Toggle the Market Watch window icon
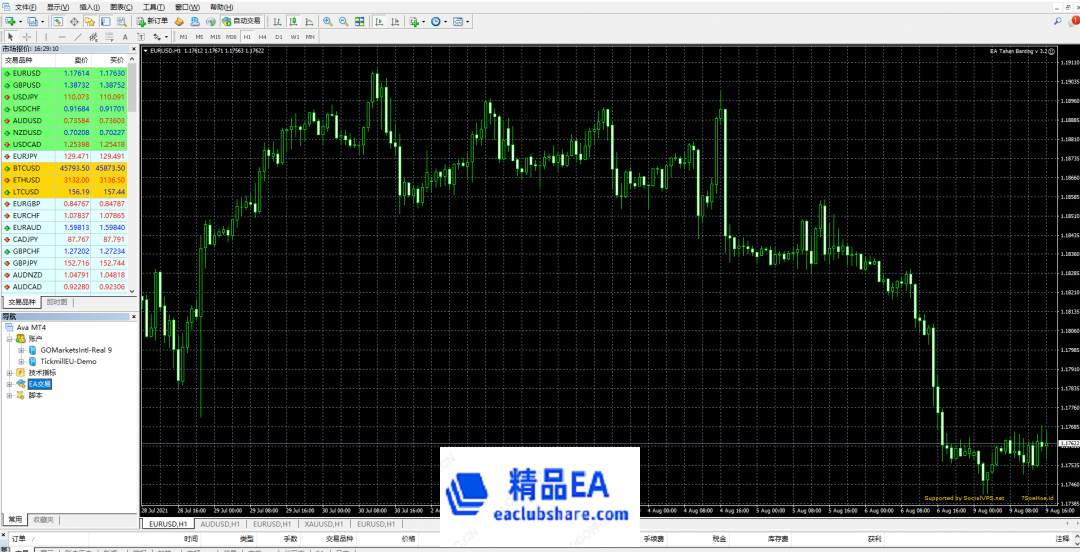Image resolution: width=1080 pixels, height=552 pixels. 58,21
